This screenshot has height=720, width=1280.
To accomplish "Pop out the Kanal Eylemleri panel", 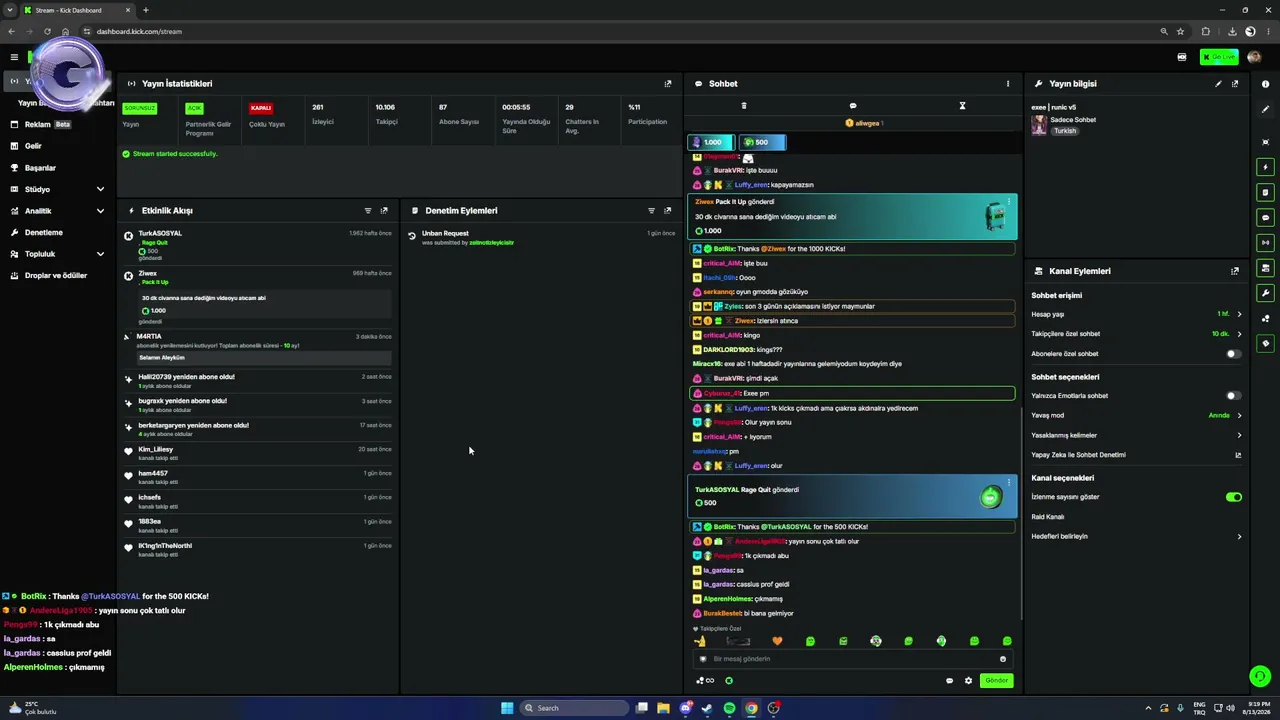I will [x=1235, y=271].
